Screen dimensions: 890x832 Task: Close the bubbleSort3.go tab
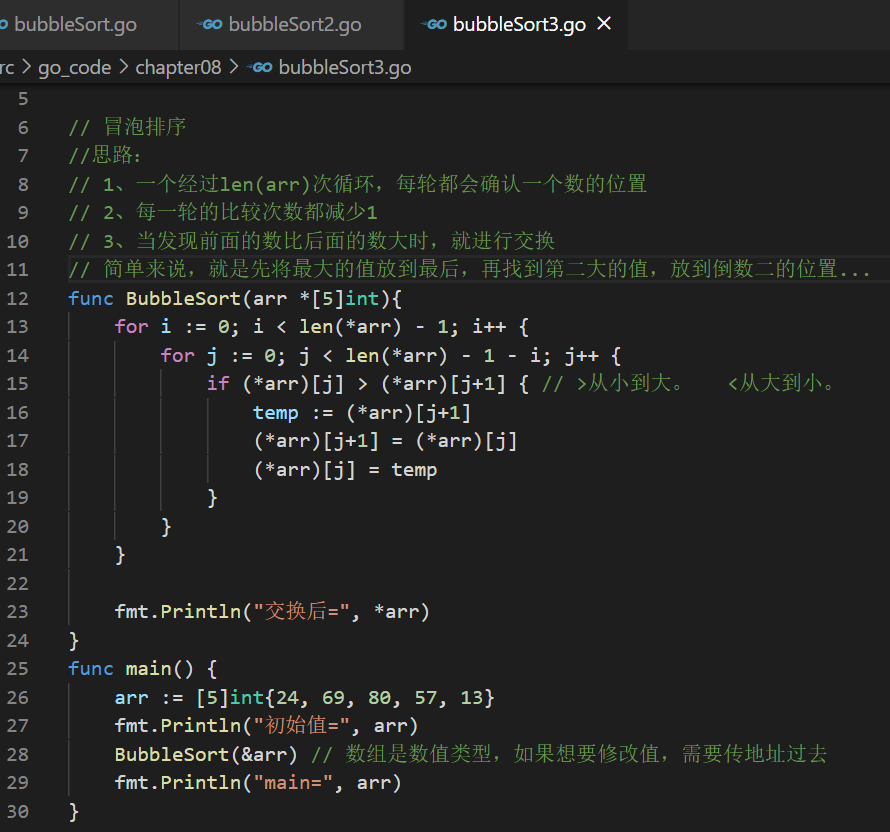(604, 24)
